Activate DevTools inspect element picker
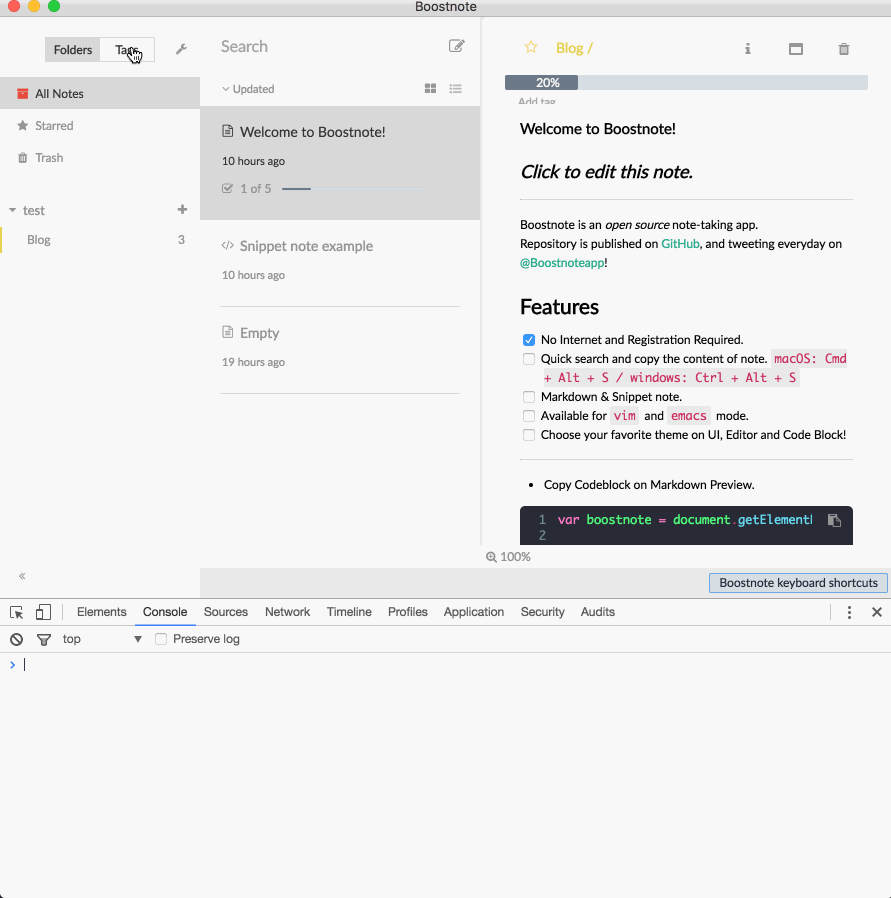This screenshot has width=891, height=898. pyautogui.click(x=17, y=612)
